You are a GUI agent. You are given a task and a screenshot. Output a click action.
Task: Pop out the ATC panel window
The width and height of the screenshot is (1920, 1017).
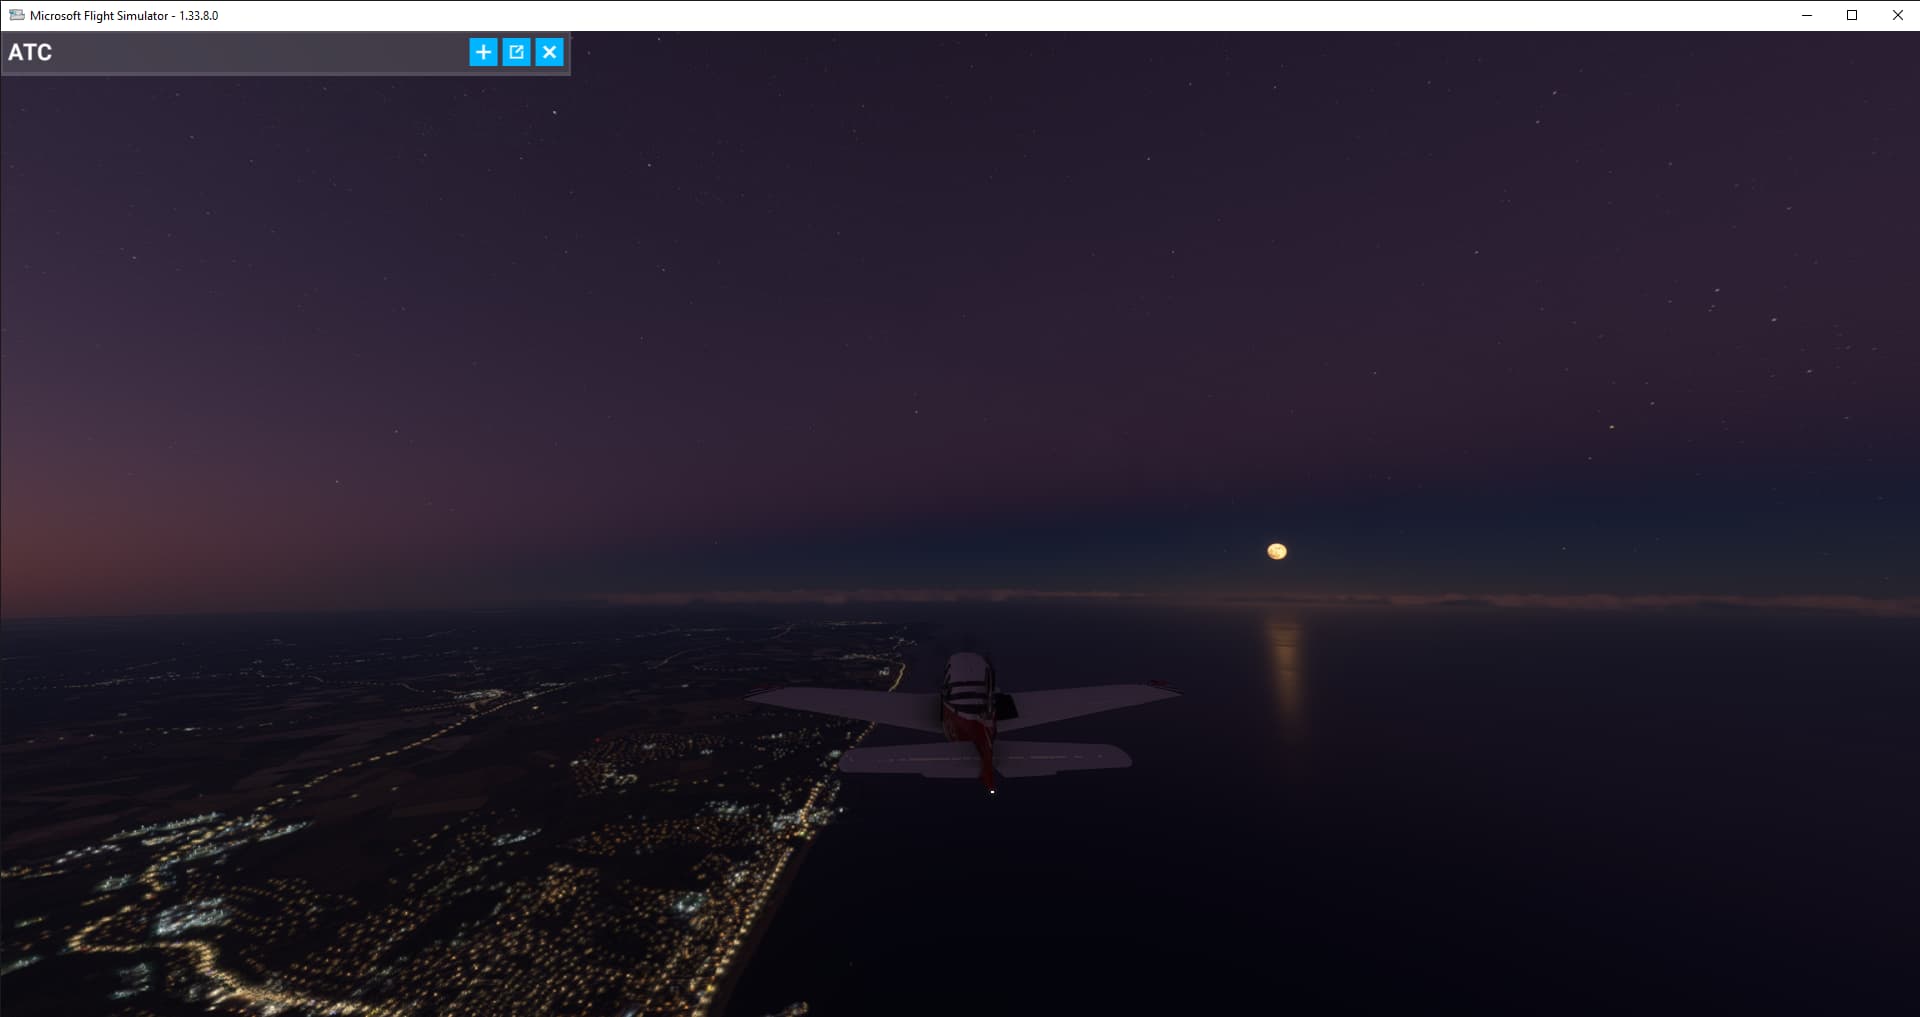point(516,52)
